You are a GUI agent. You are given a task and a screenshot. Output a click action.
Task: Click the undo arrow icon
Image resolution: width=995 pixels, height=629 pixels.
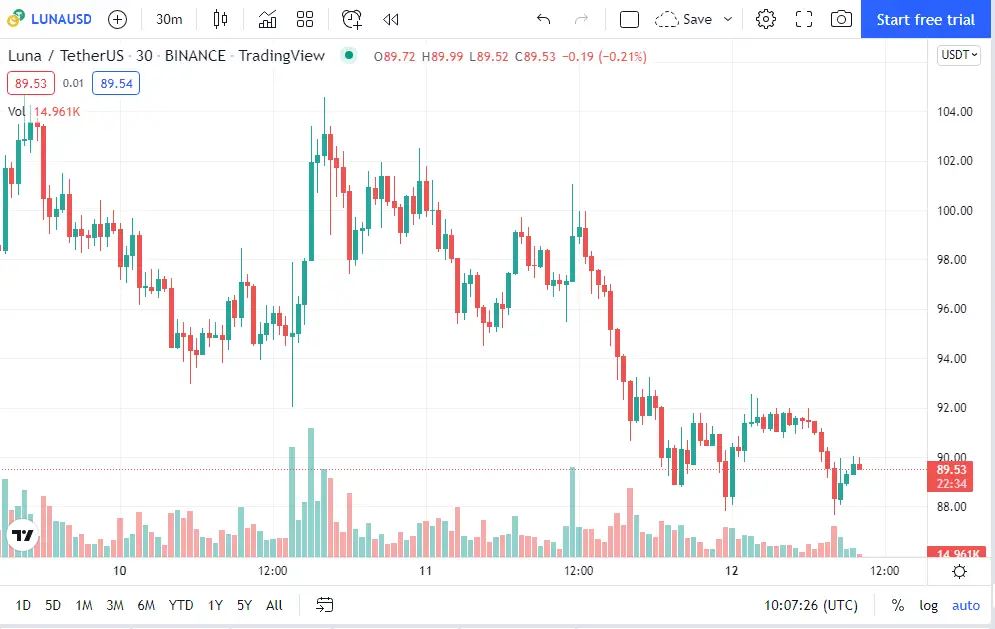pos(543,20)
